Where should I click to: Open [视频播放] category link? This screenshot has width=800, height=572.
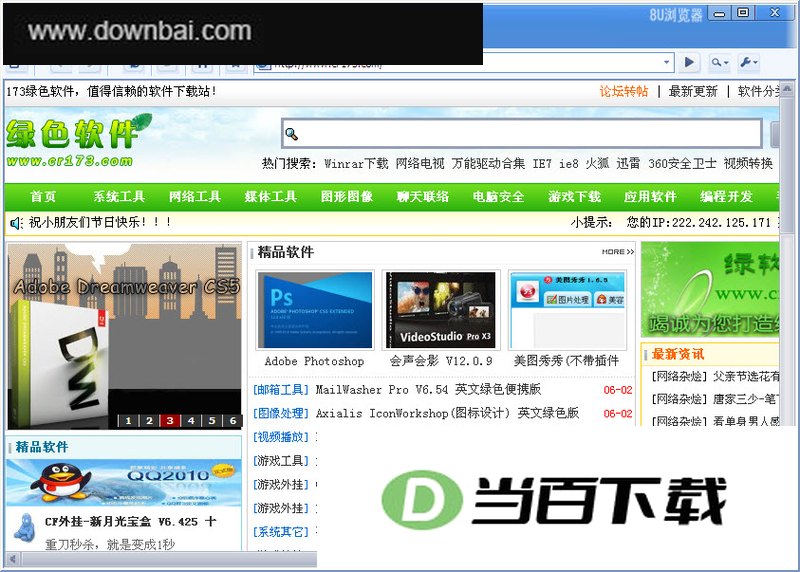pos(281,437)
